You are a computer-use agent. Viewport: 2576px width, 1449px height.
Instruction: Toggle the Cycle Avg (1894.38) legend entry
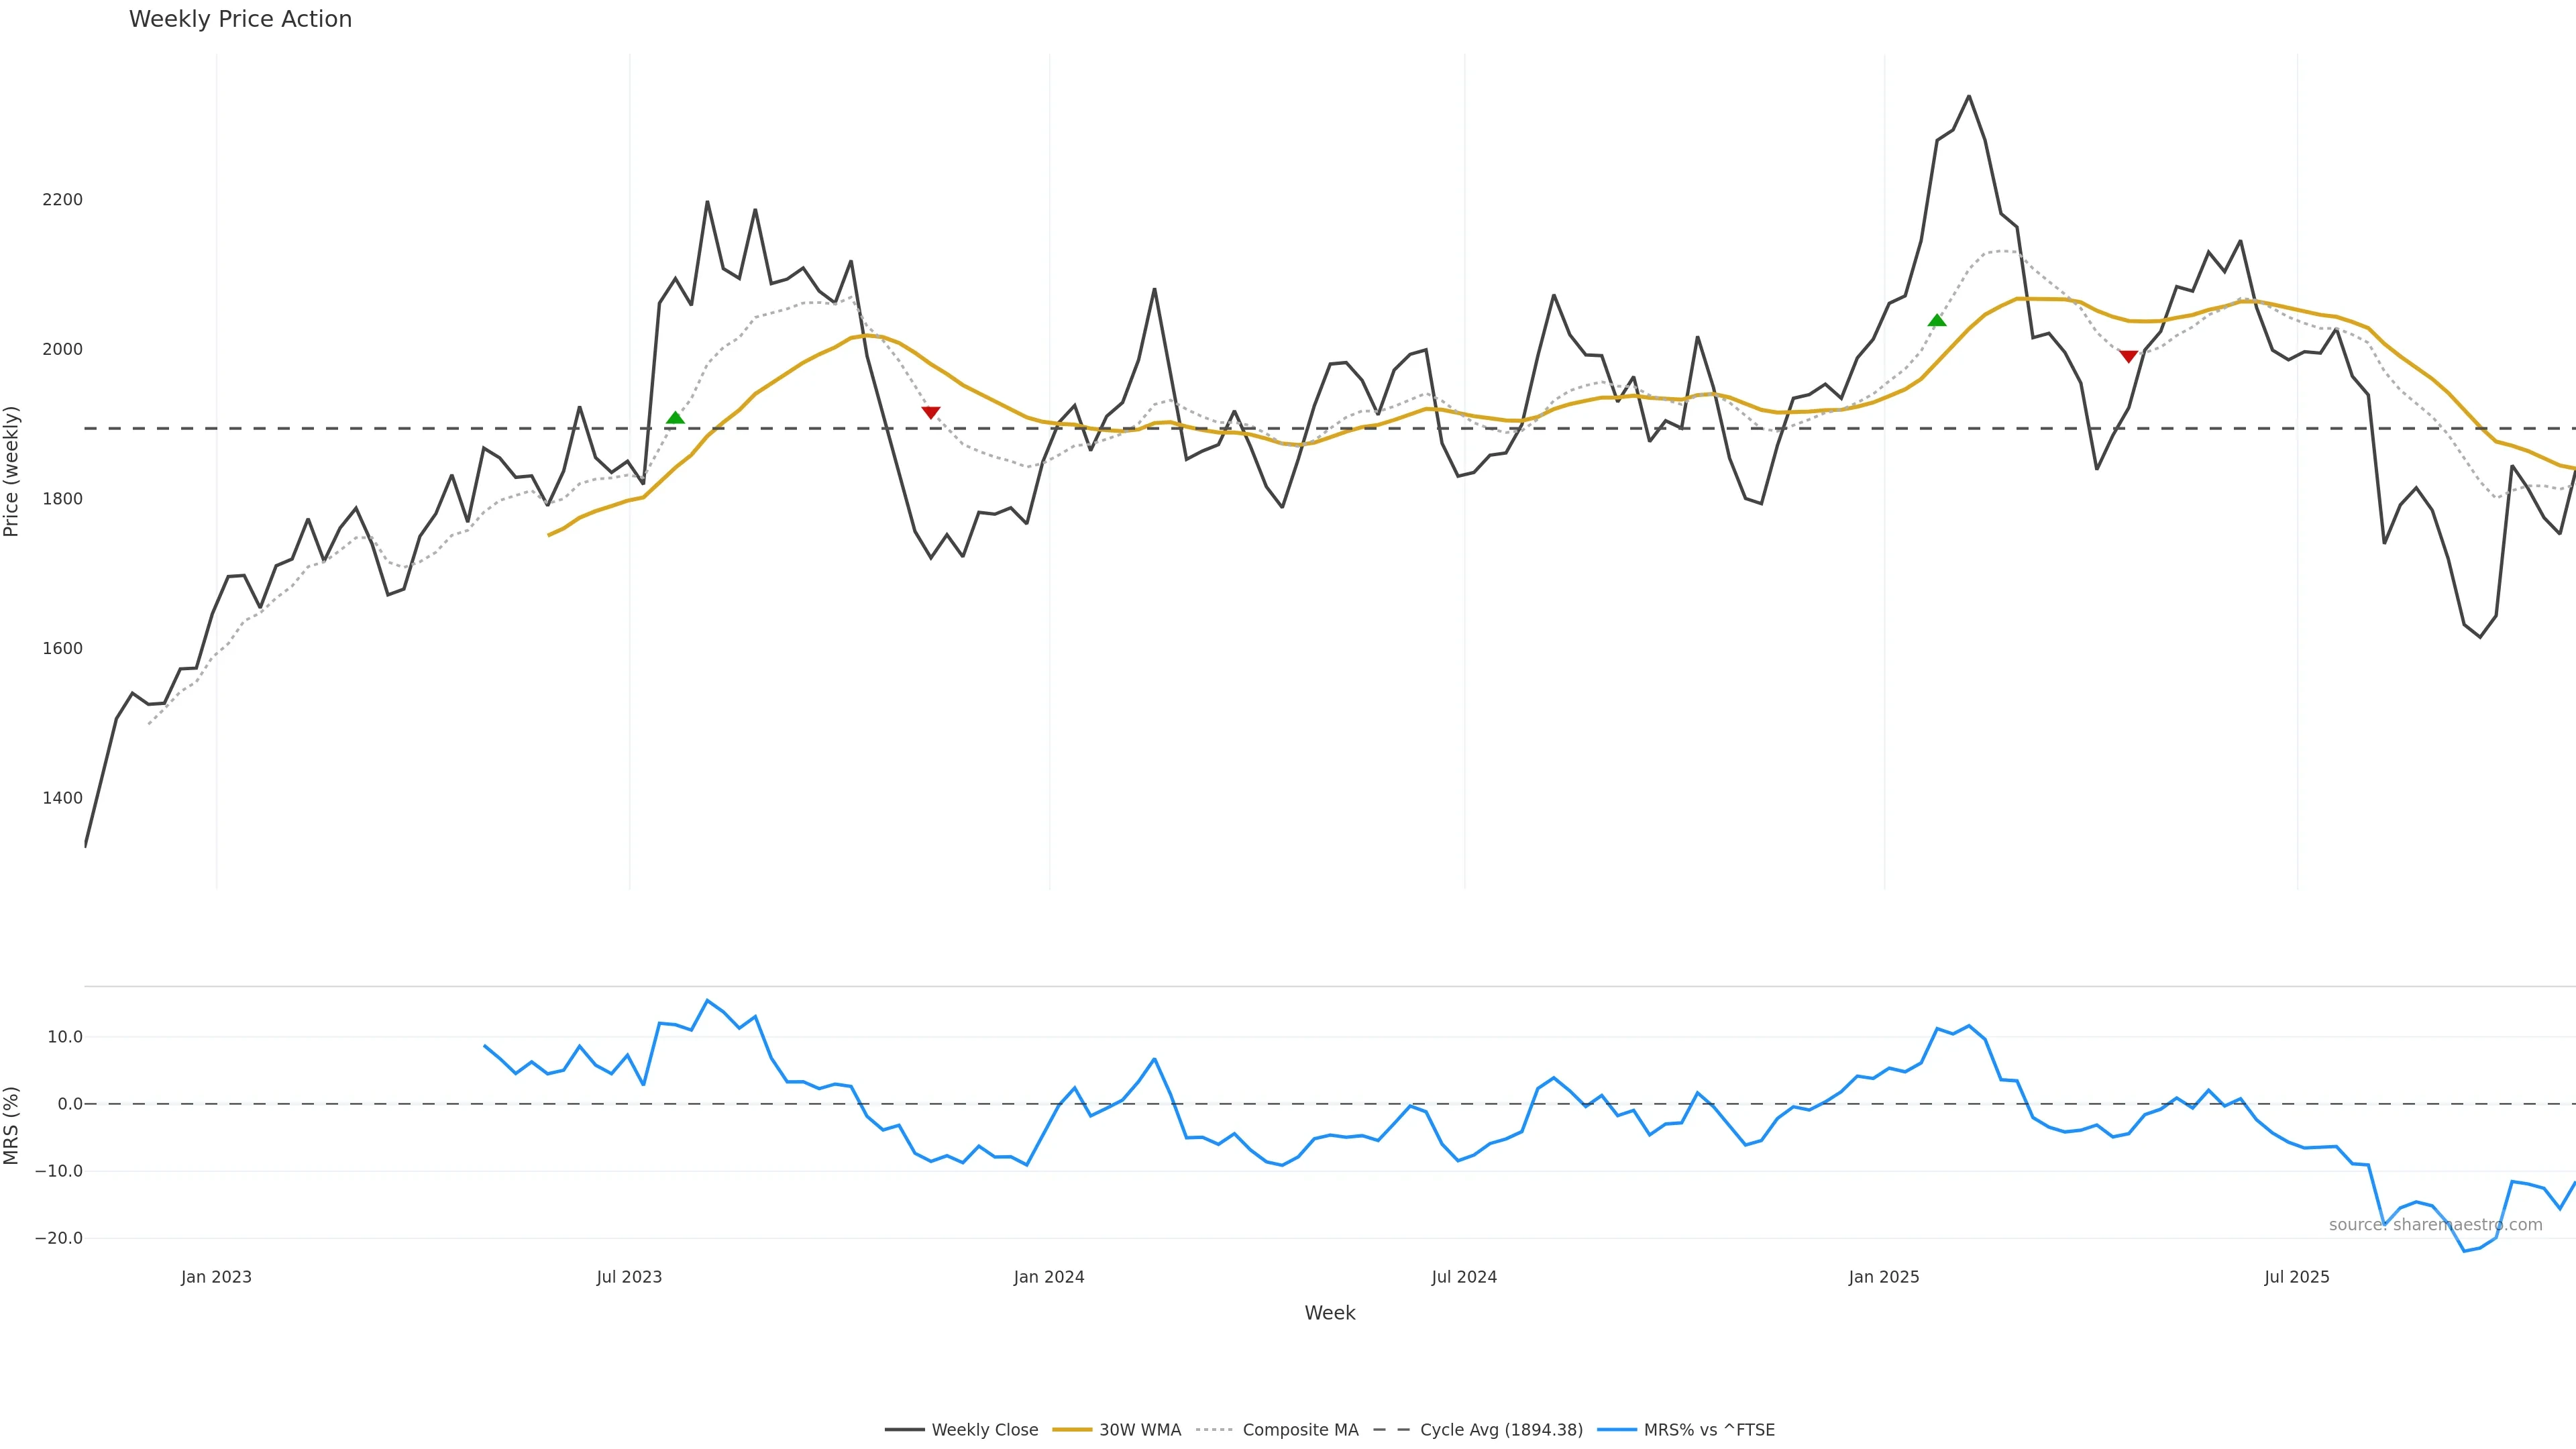(1501, 1430)
